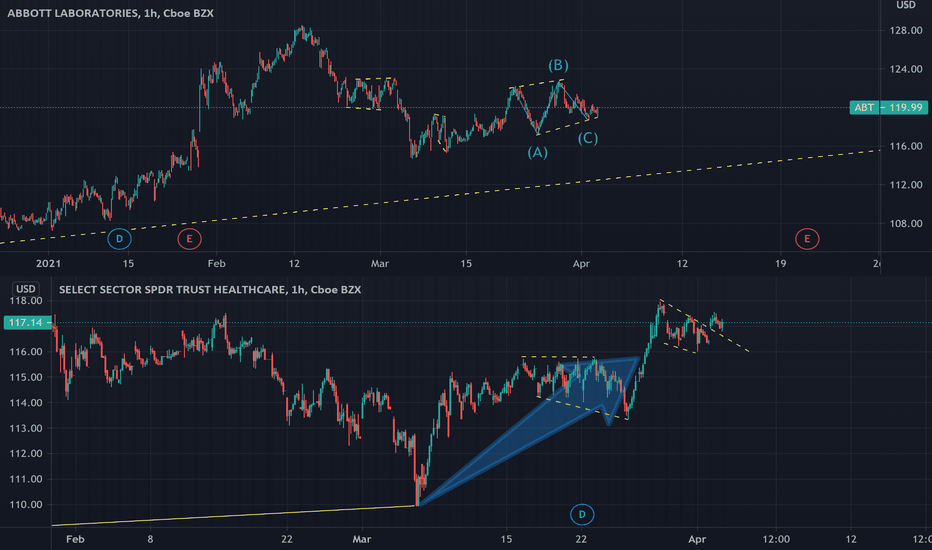Click the 115.00 price label
Image resolution: width=932 pixels, height=550 pixels.
tap(26, 377)
